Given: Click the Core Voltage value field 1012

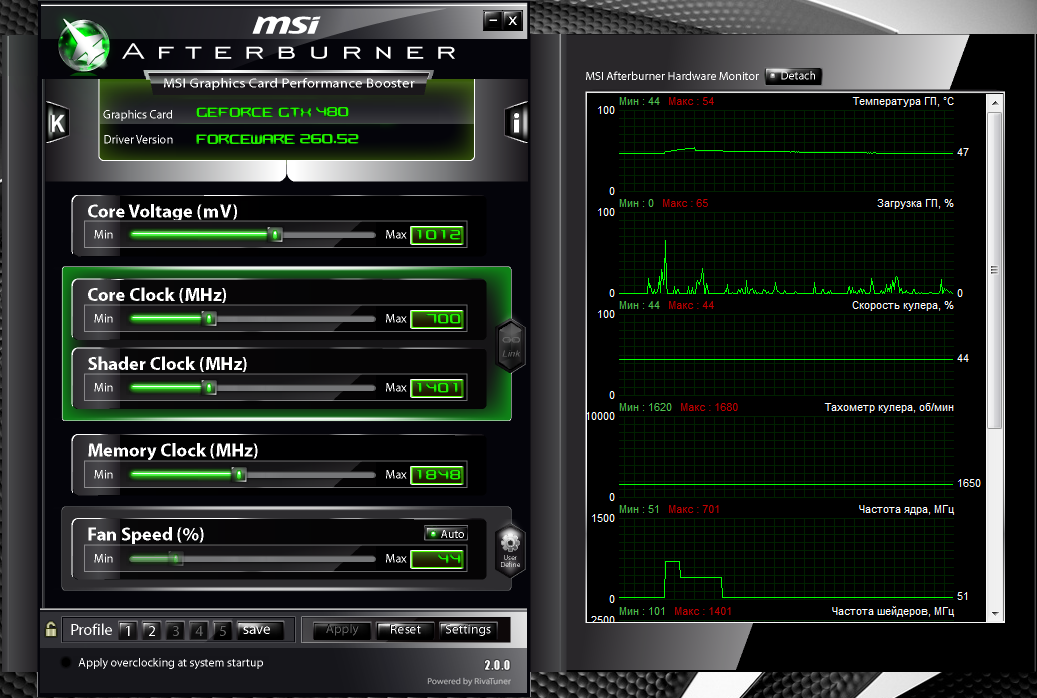Looking at the screenshot, I should (x=437, y=235).
